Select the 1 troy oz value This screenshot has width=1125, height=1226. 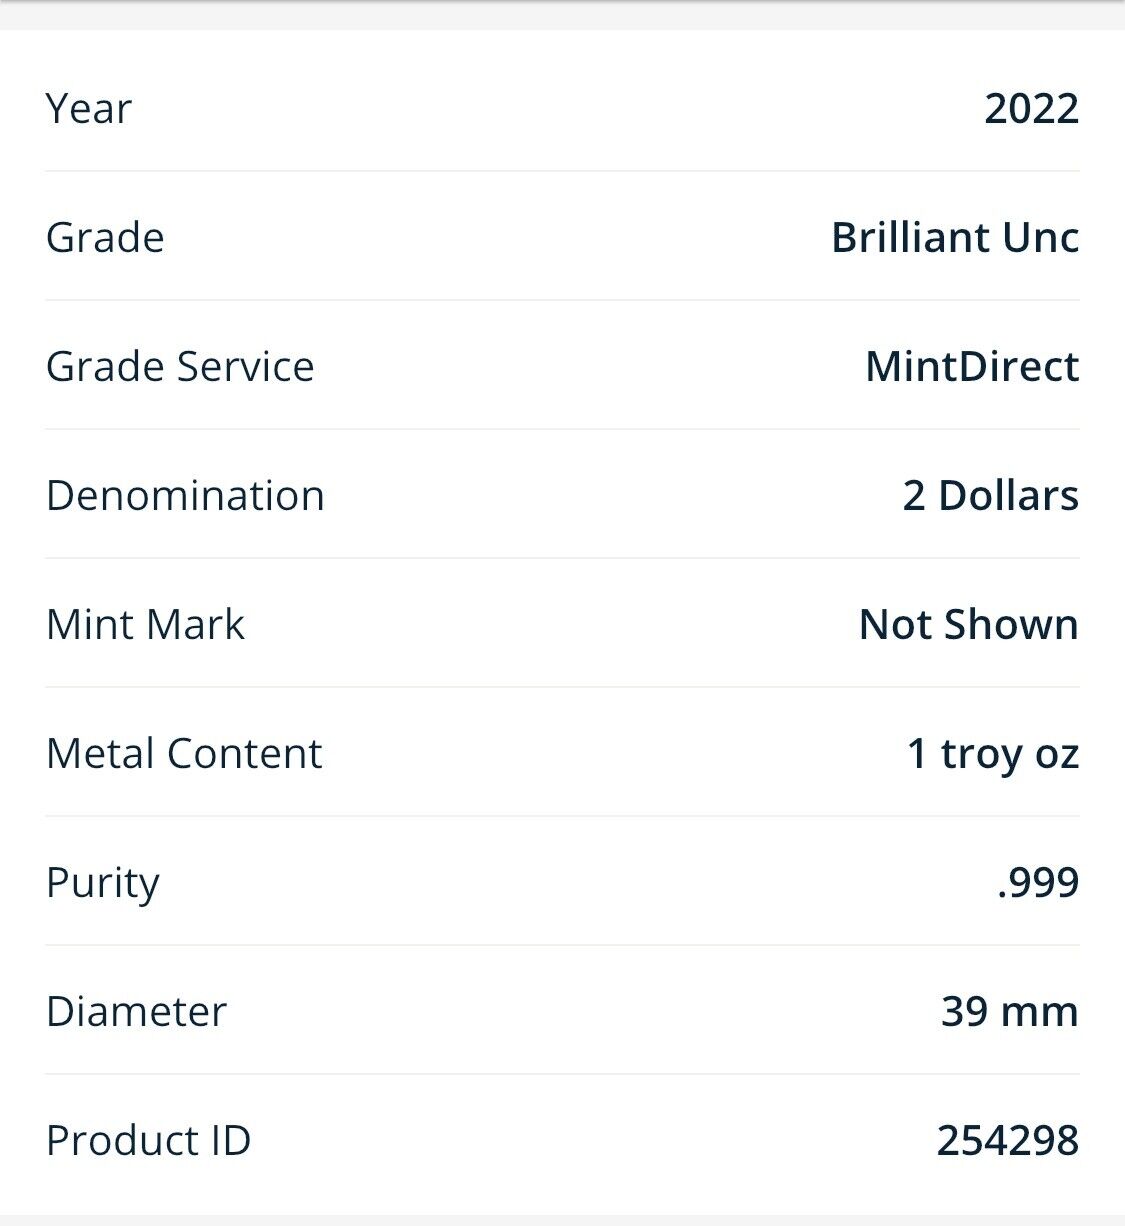click(x=992, y=753)
